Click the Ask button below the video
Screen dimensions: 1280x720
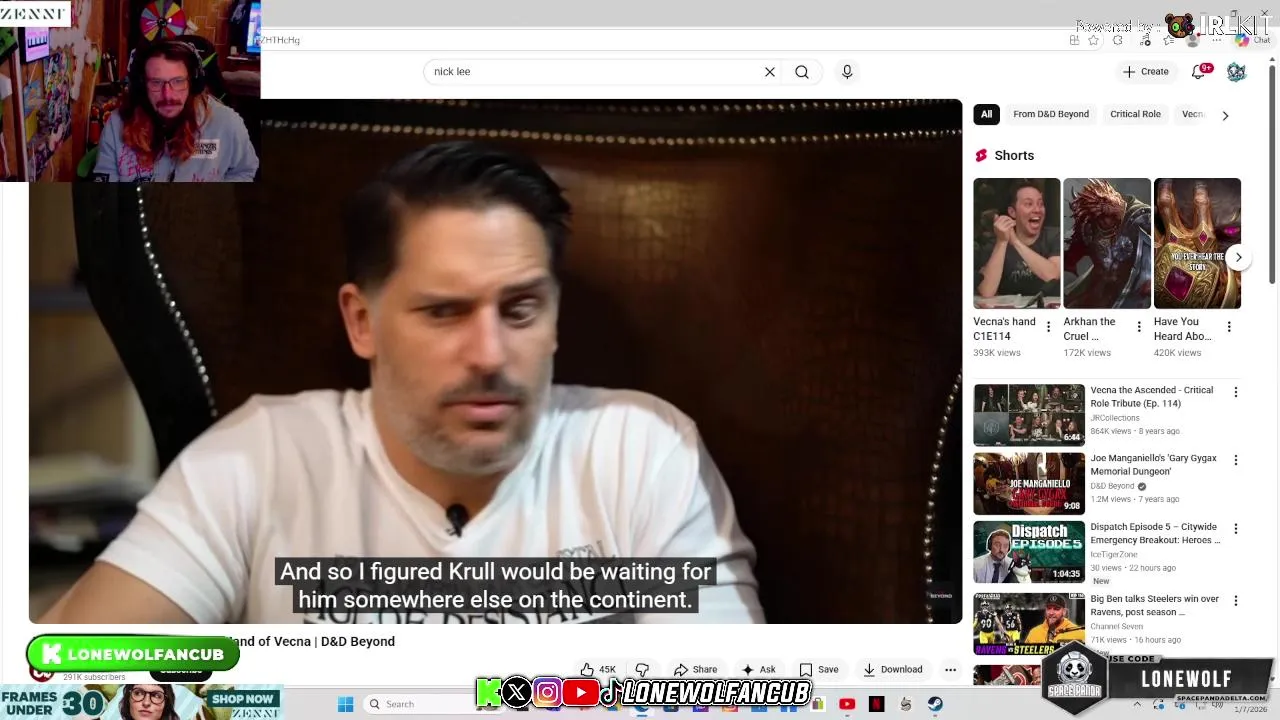[x=758, y=670]
